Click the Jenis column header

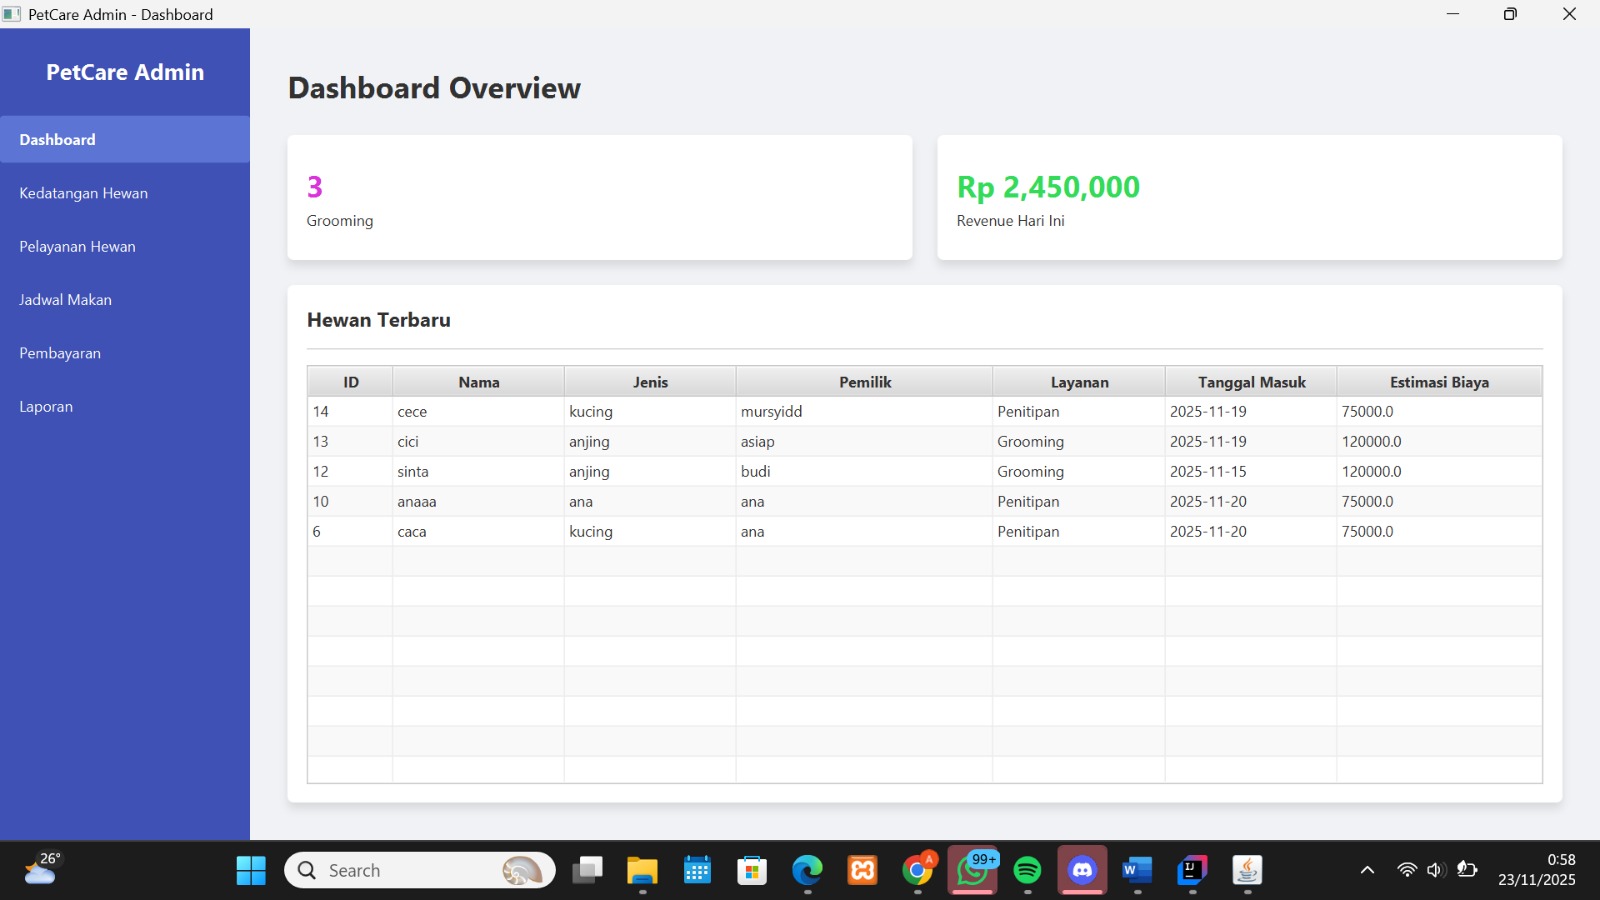click(650, 382)
